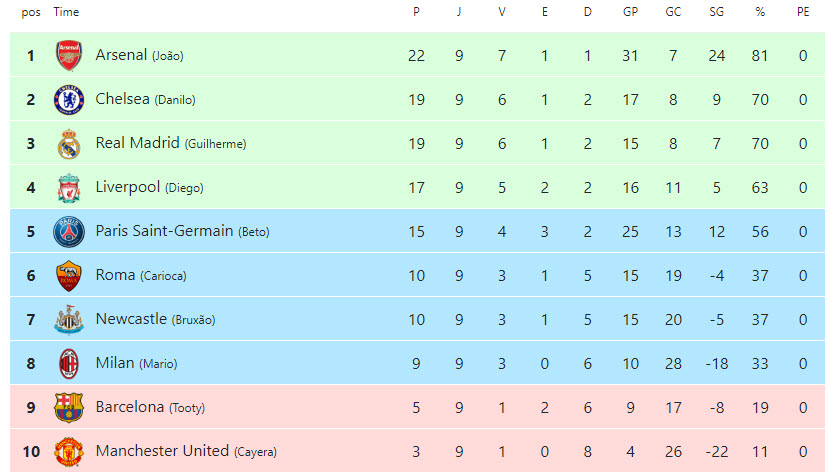Click the Liverpool club crest
This screenshot has height=475, width=827.
[x=68, y=187]
